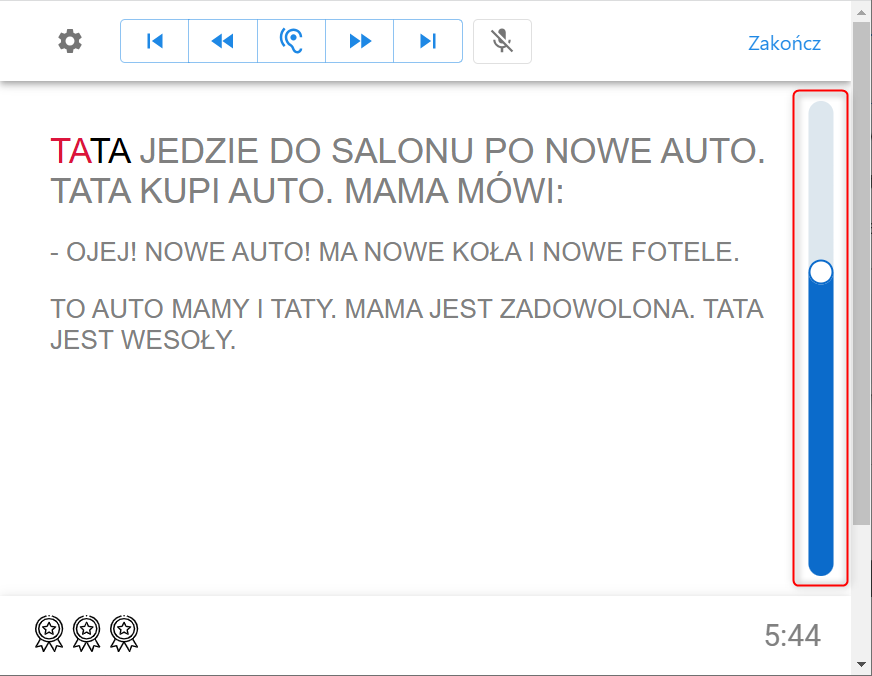Click the vertical slider's round handle

821,272
